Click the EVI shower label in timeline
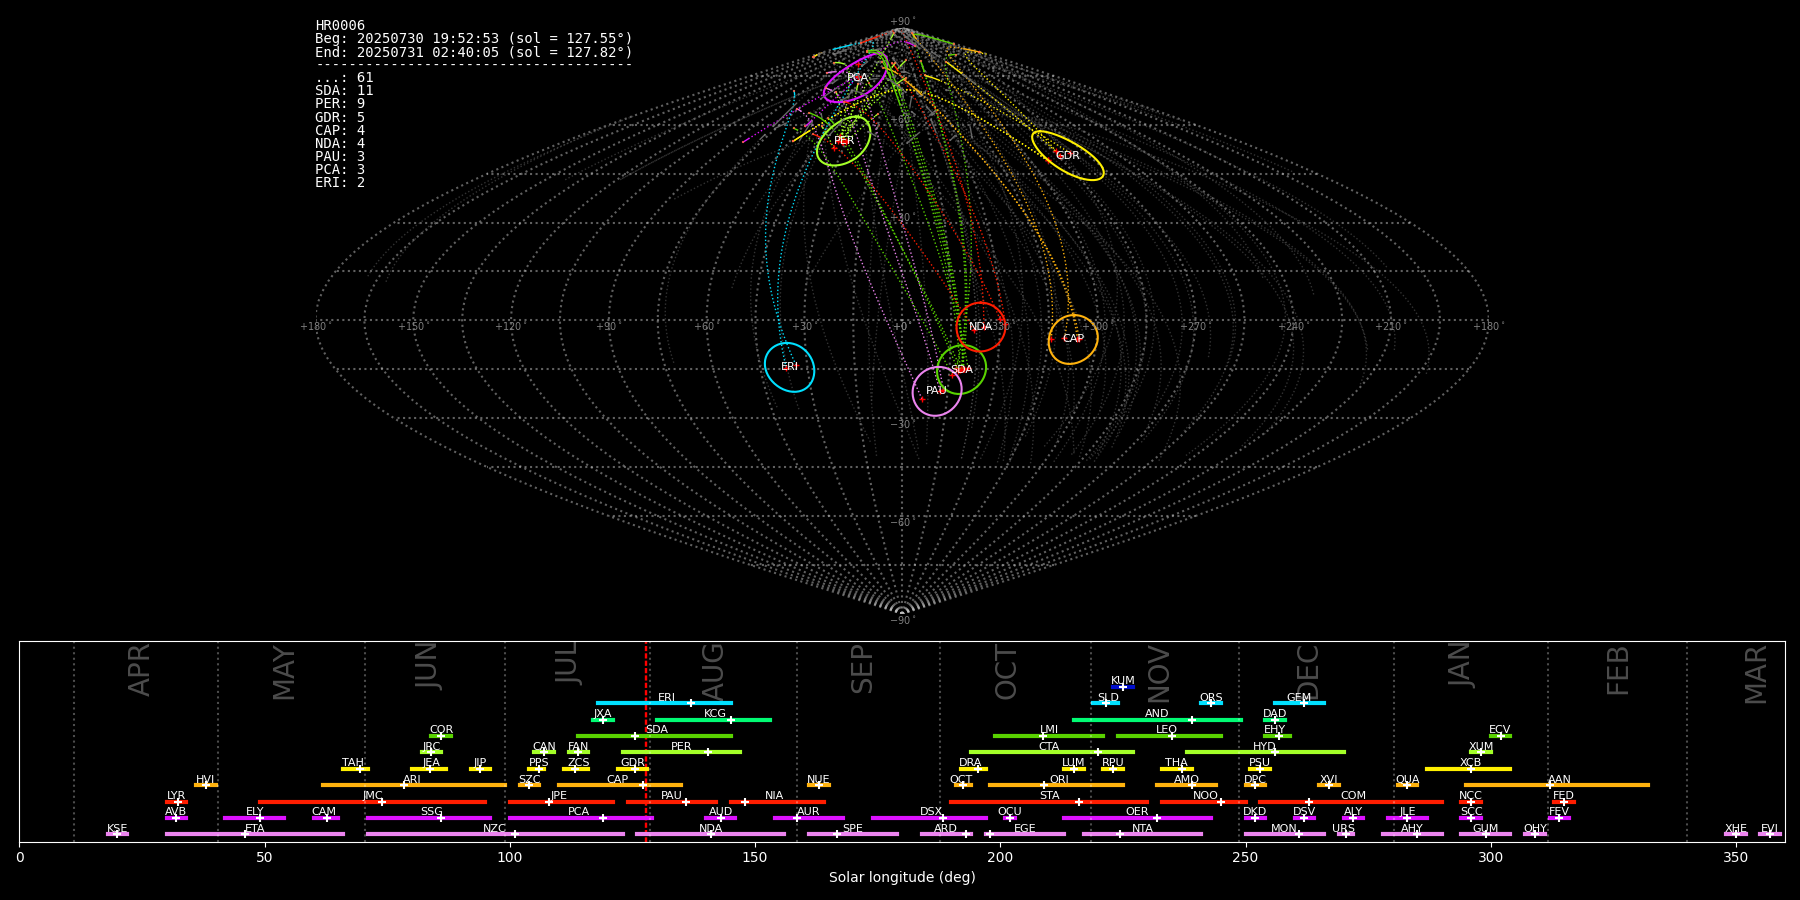The image size is (1800, 900). pyautogui.click(x=1769, y=829)
